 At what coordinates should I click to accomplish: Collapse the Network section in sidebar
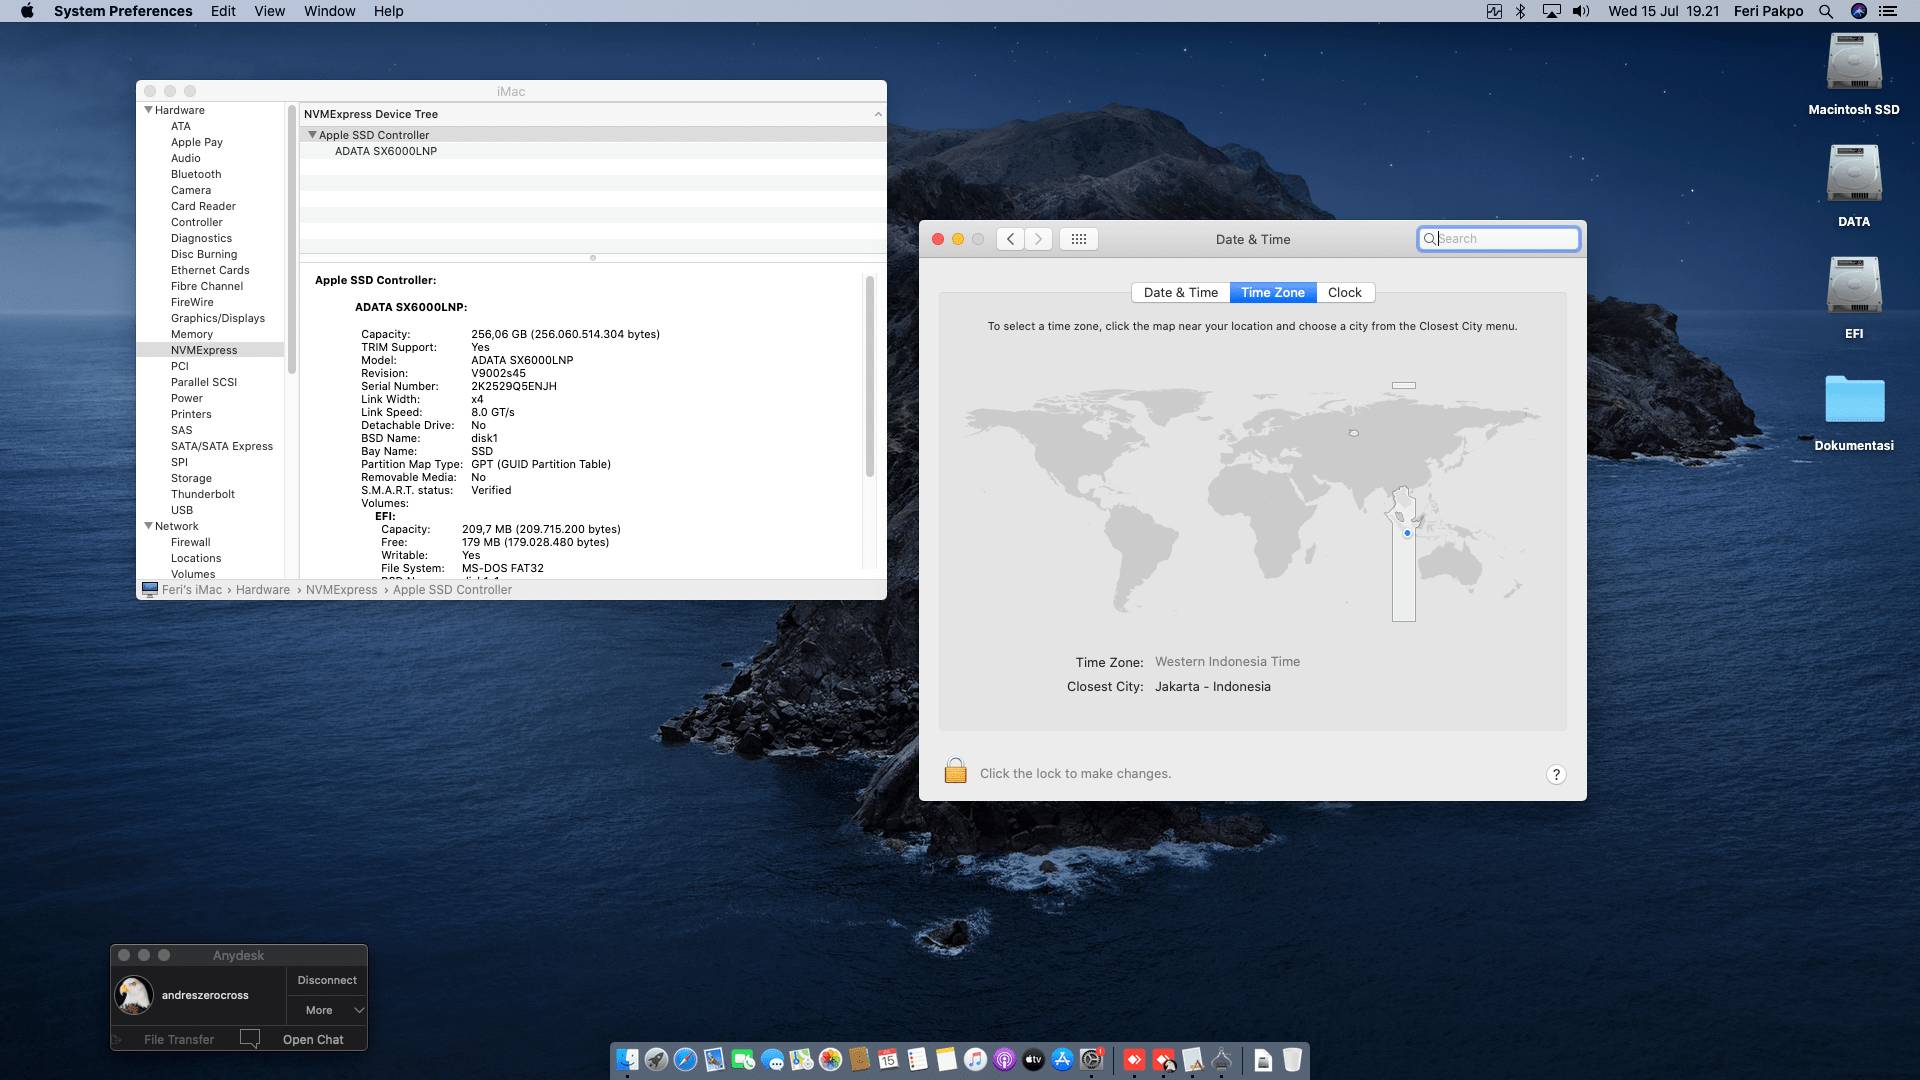[x=149, y=526]
